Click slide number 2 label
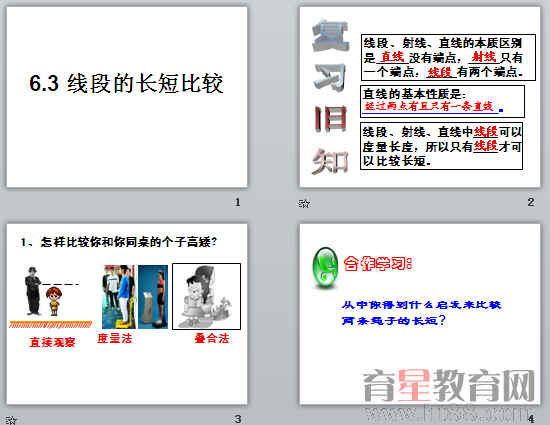 [531, 202]
